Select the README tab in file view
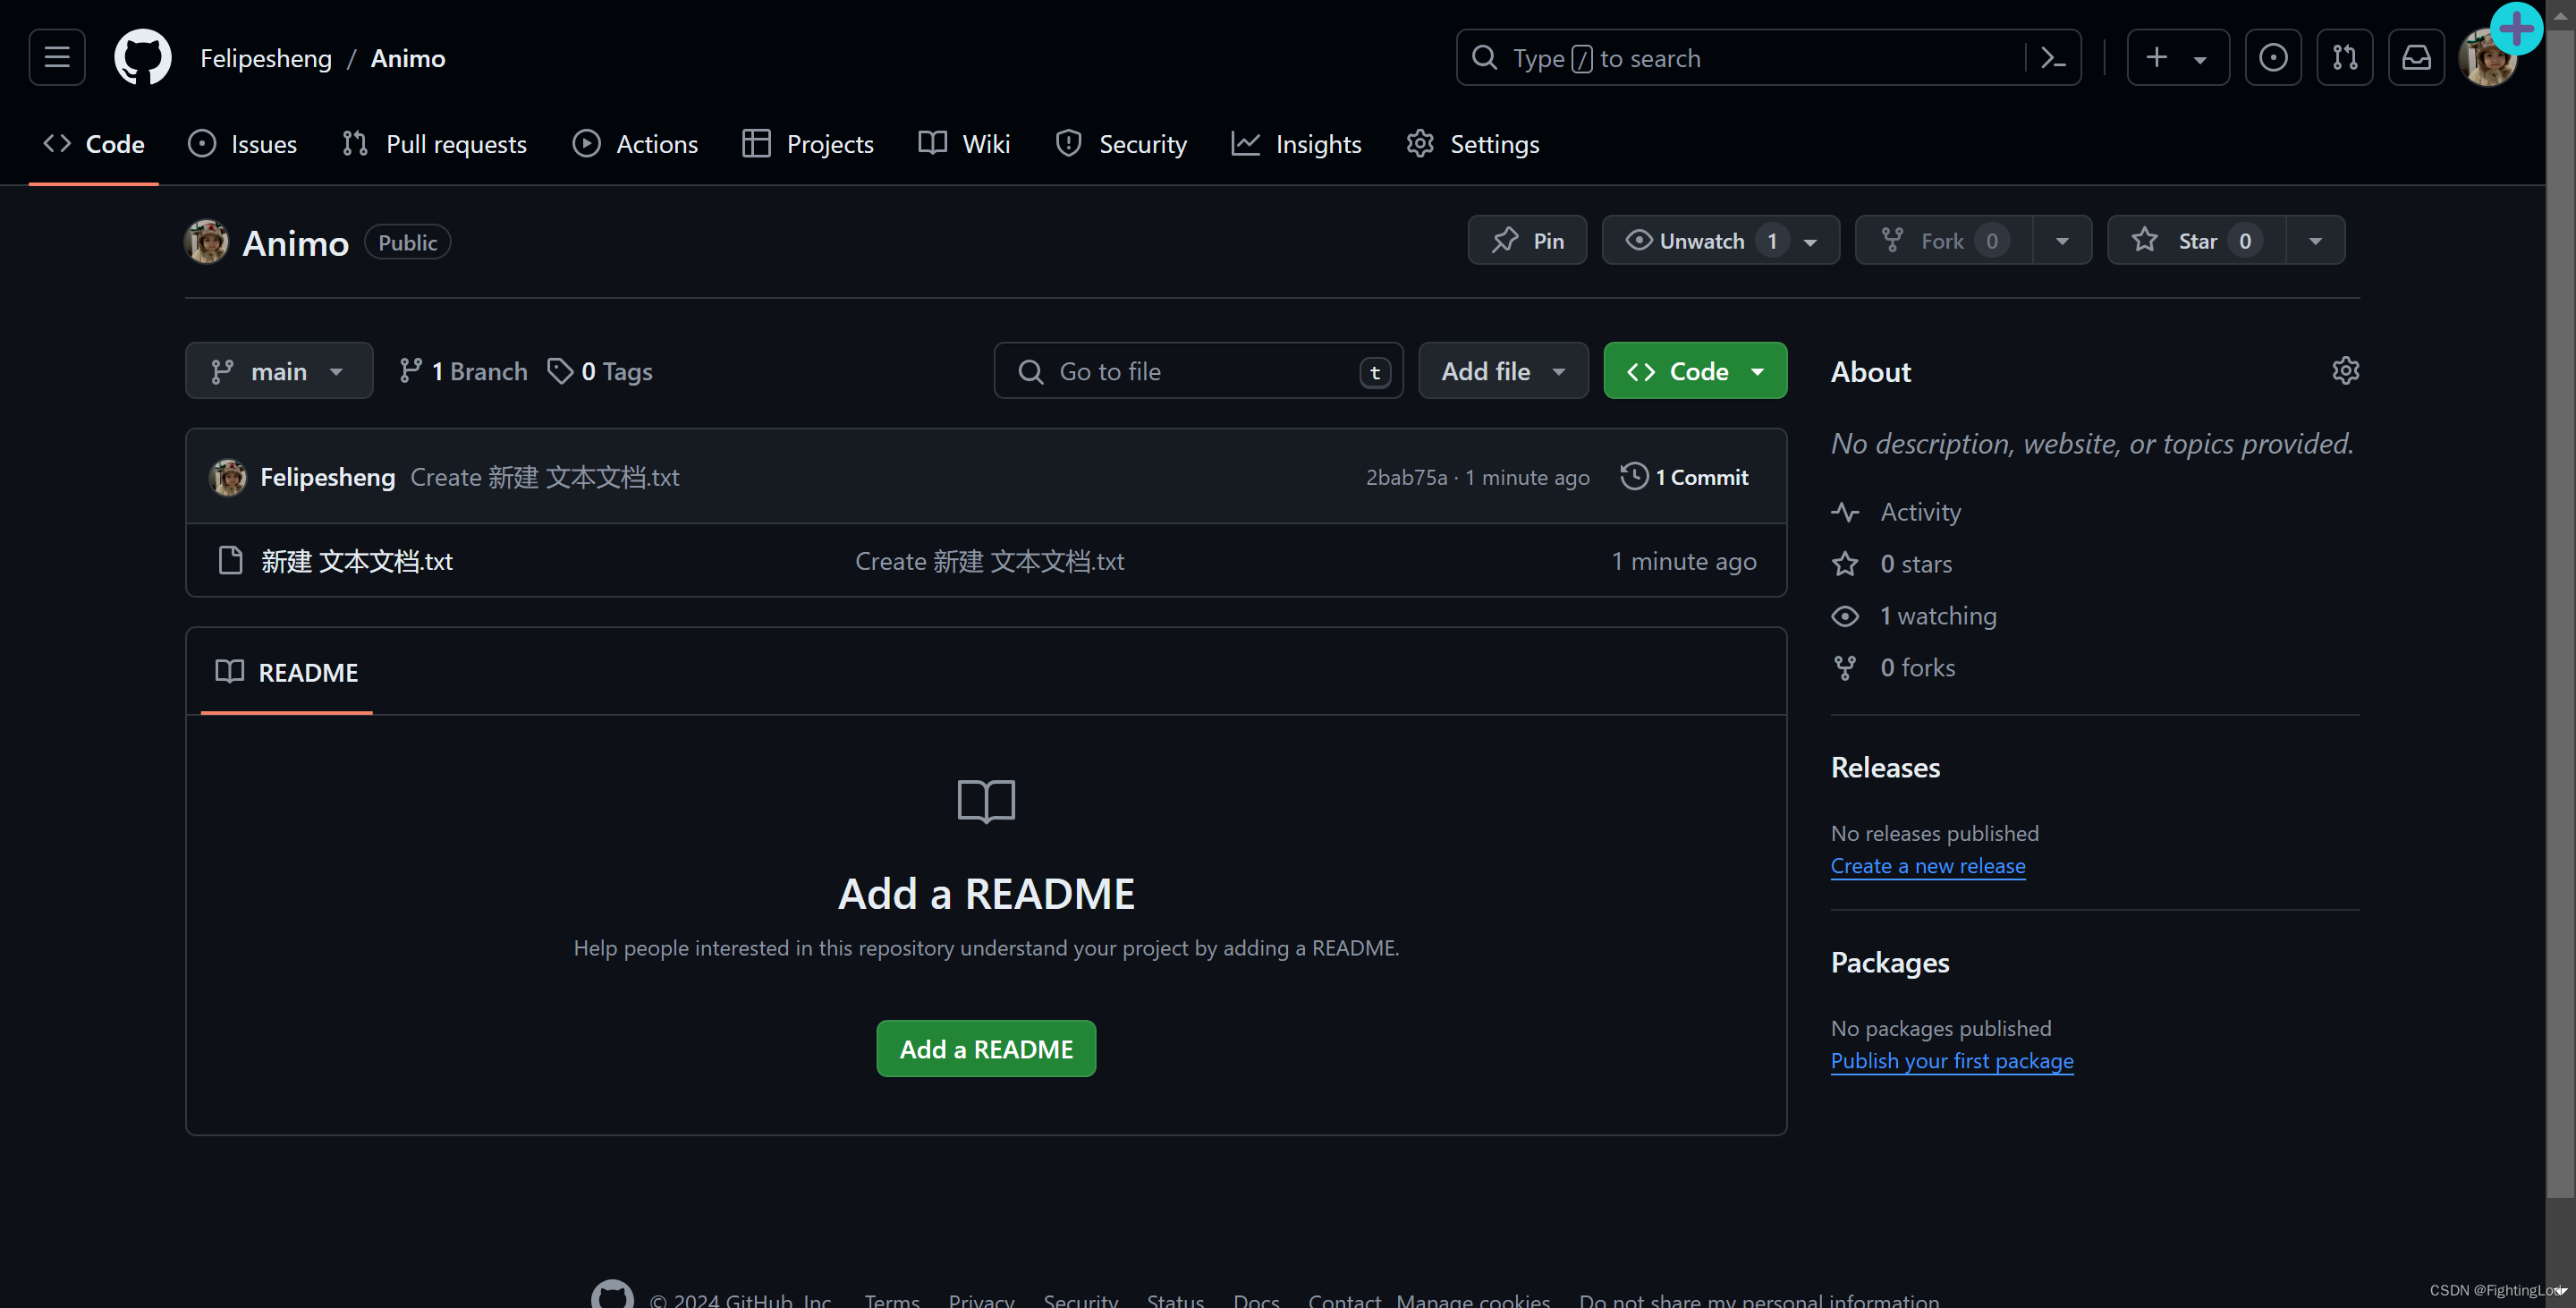This screenshot has height=1308, width=2576. (x=287, y=672)
